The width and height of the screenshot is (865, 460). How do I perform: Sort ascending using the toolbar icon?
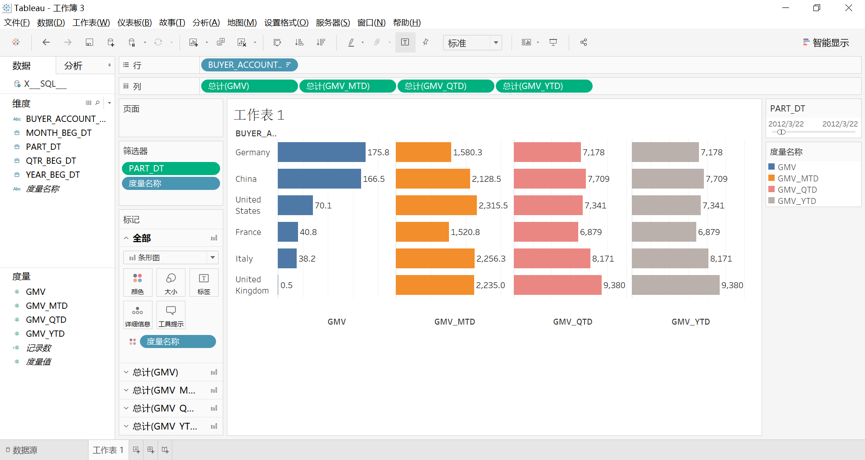(x=299, y=43)
